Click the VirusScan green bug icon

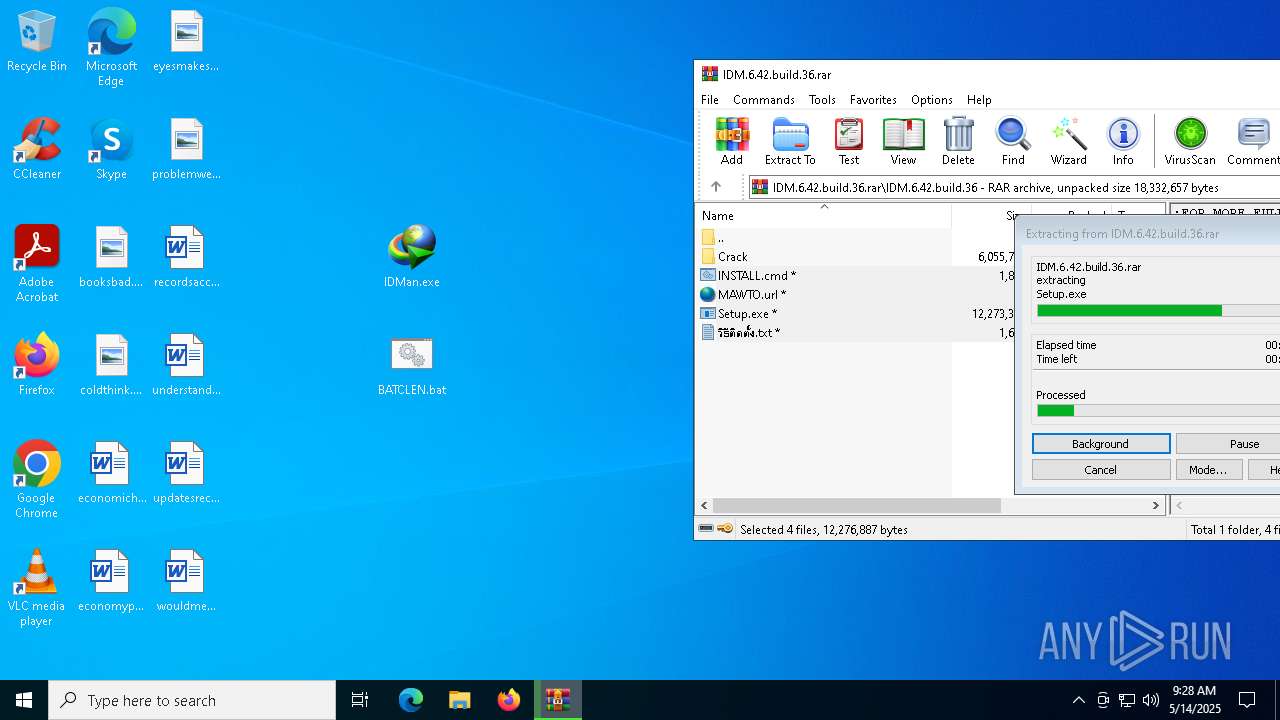coord(1190,141)
